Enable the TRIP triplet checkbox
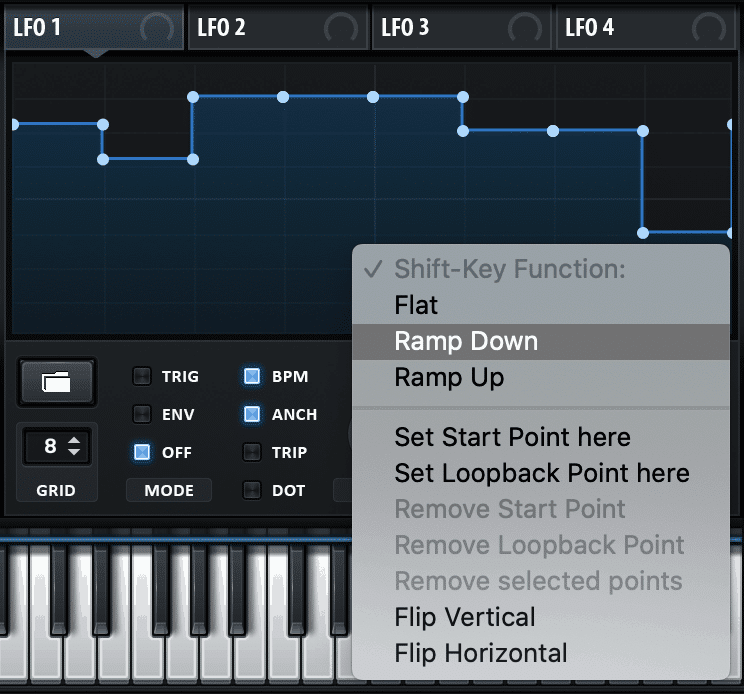Viewport: 744px width, 694px height. coord(251,452)
